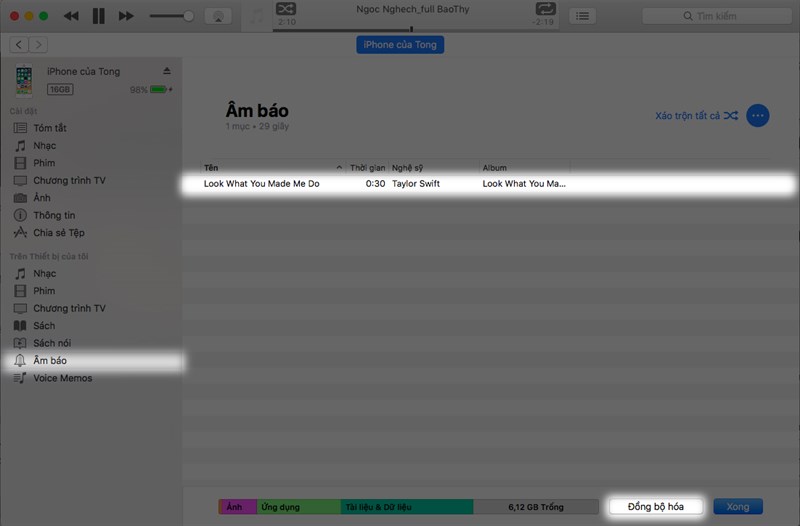800x526 pixels.
Task: Click the Look What You Ma... album cell
Action: tap(524, 184)
